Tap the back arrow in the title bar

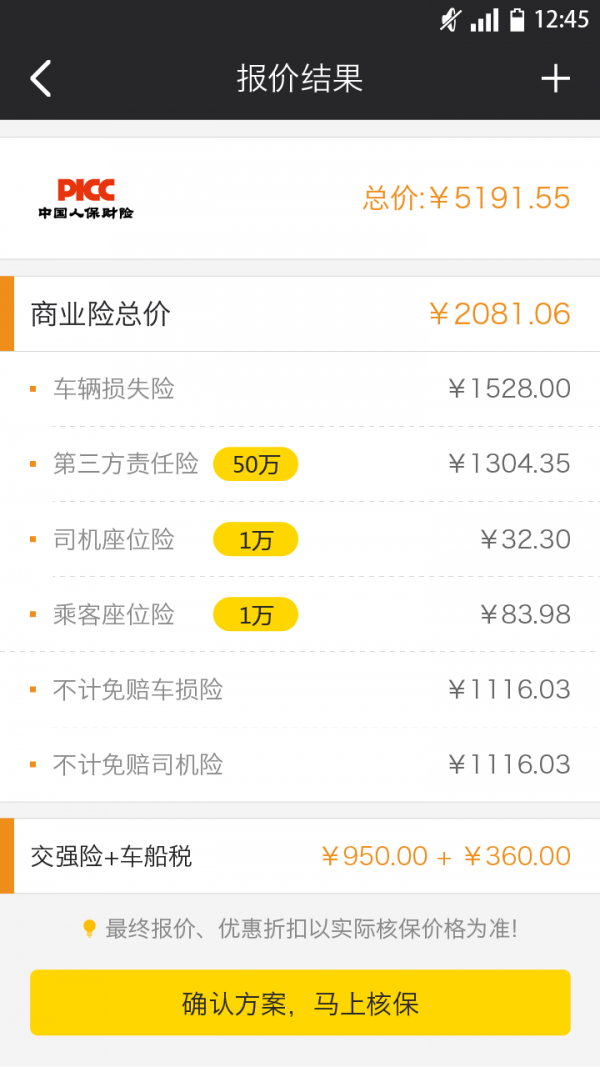click(40, 78)
